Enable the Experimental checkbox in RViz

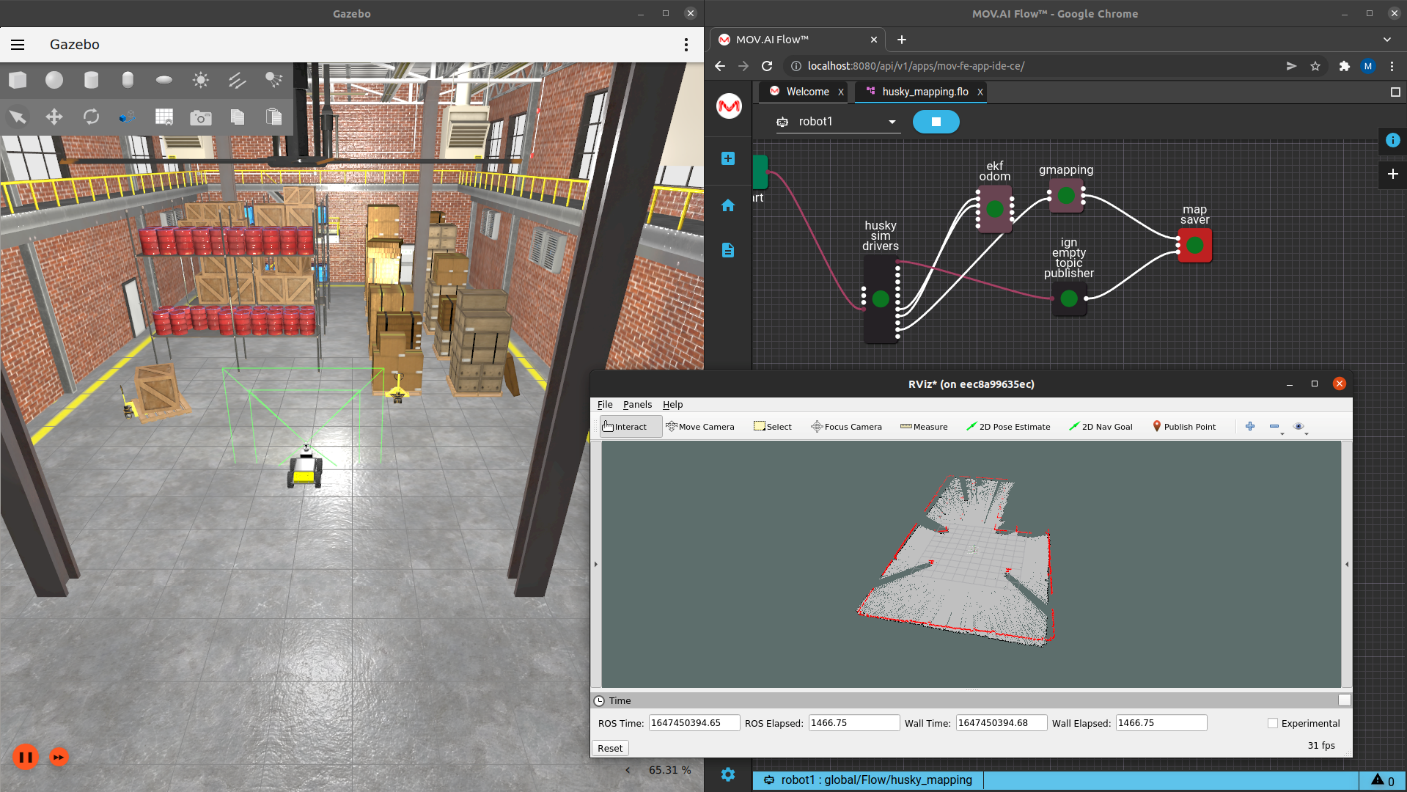tap(1273, 723)
